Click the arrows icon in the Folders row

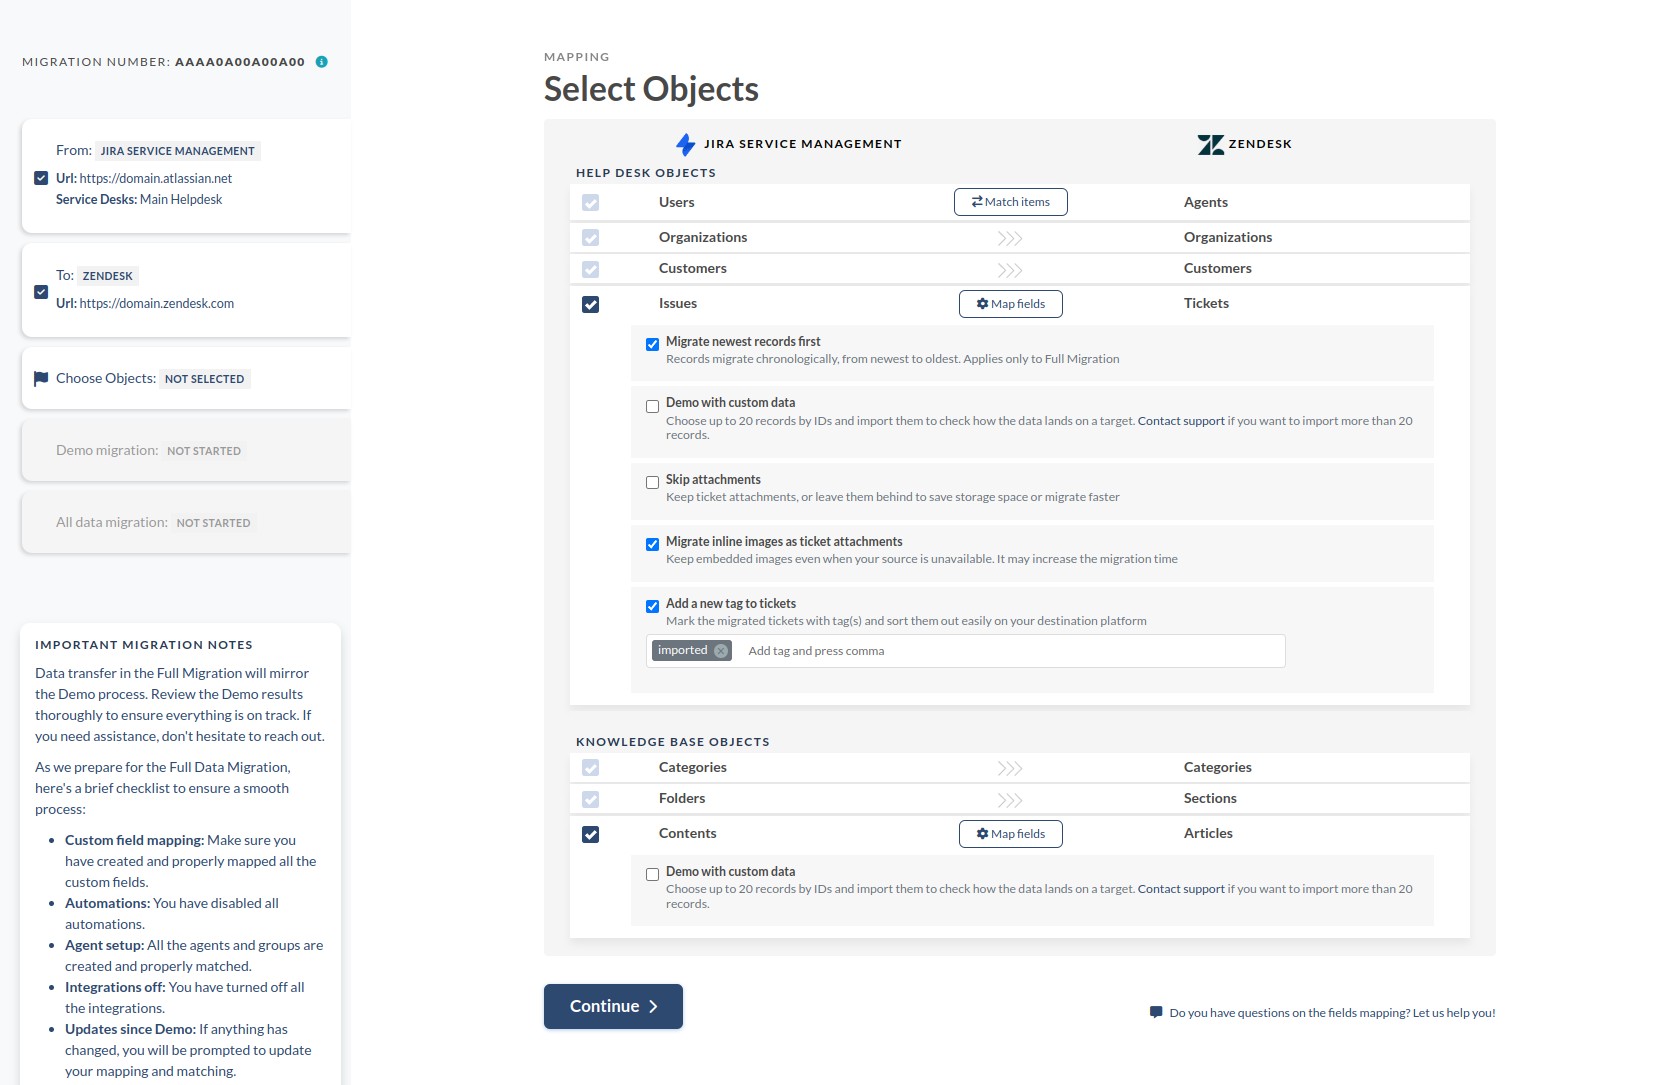[x=1010, y=800]
